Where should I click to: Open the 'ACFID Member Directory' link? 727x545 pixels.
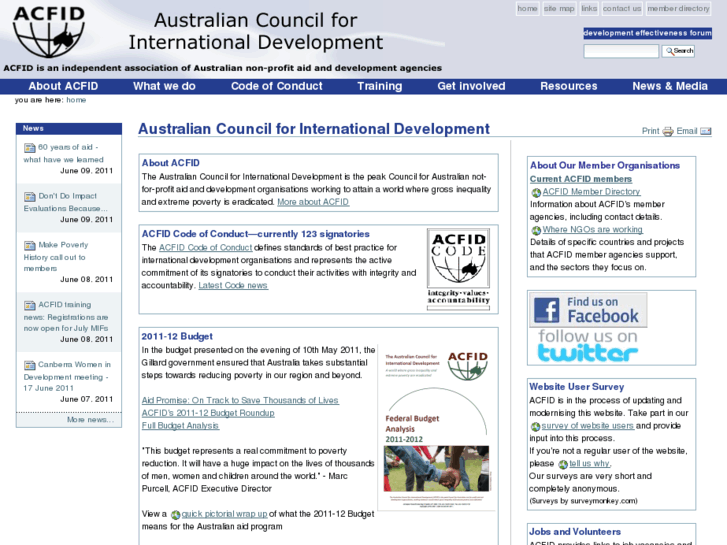[x=592, y=192]
